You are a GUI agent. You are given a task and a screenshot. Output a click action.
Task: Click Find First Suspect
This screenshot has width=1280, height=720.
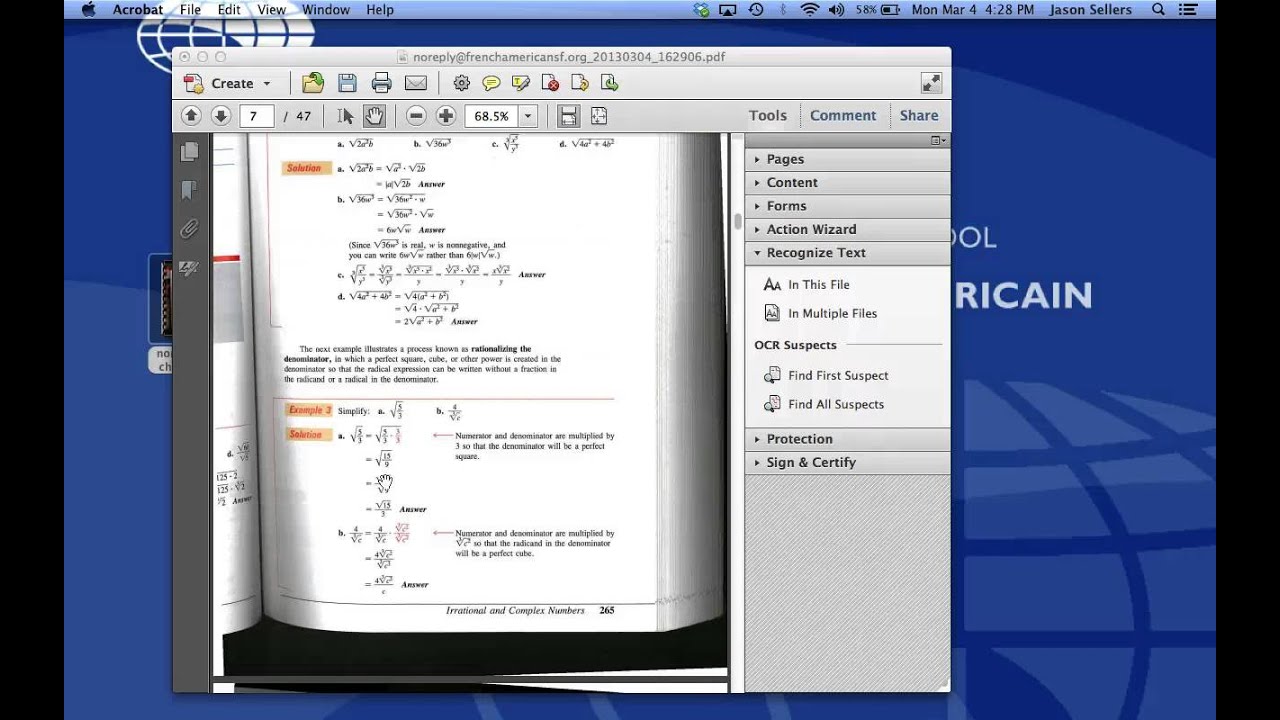[x=826, y=375]
